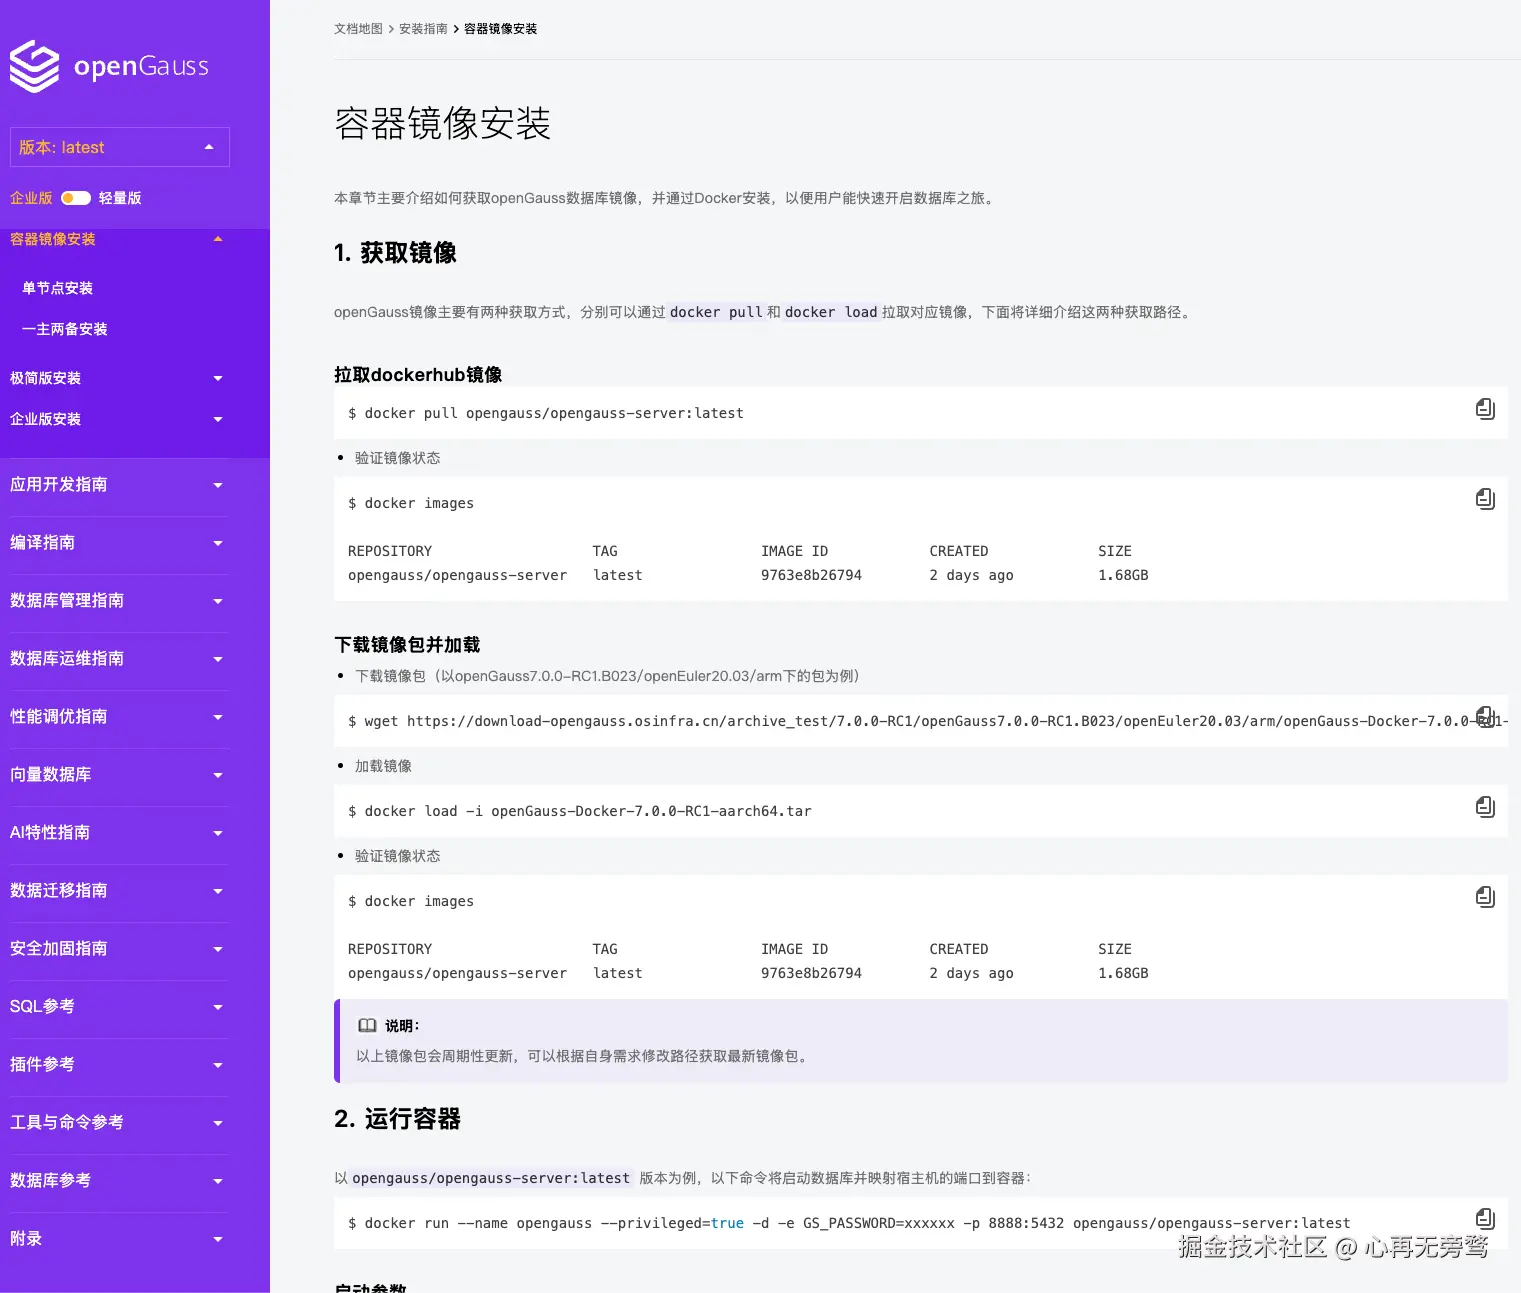Expand 数据迁移指南 in the sidebar
The width and height of the screenshot is (1521, 1293).
tap(218, 891)
